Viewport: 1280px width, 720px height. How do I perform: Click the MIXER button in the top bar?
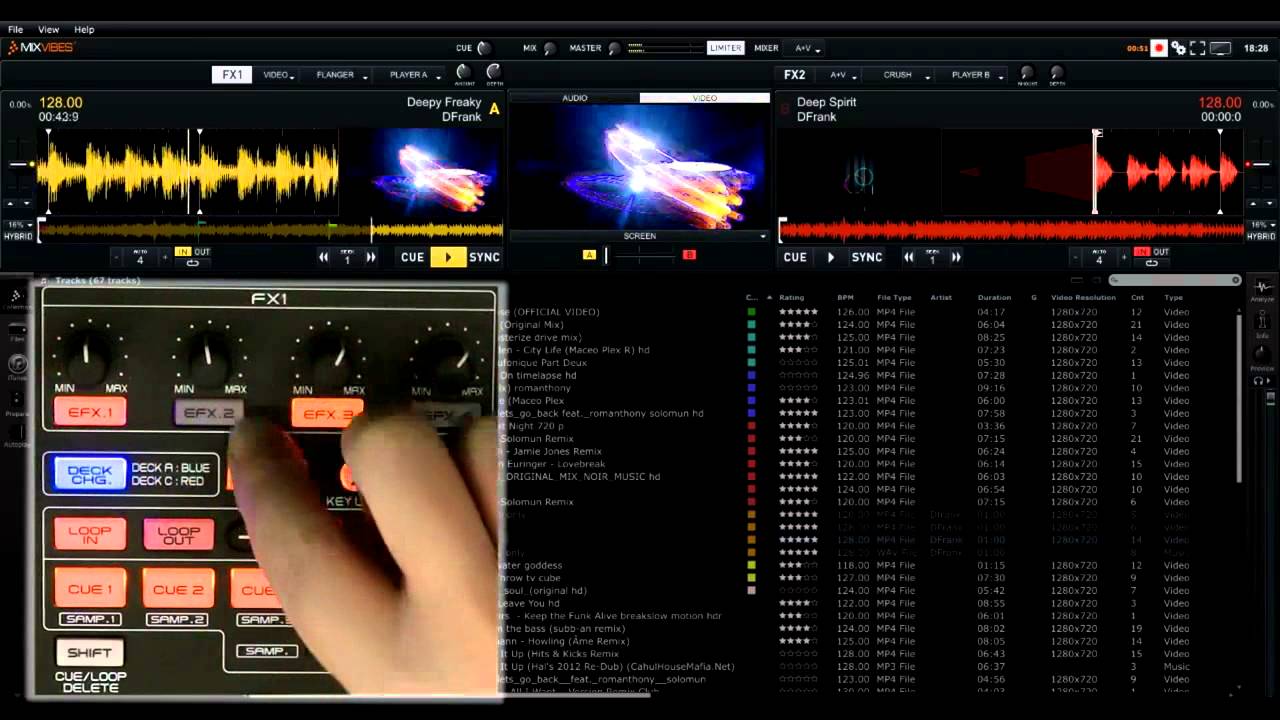766,48
